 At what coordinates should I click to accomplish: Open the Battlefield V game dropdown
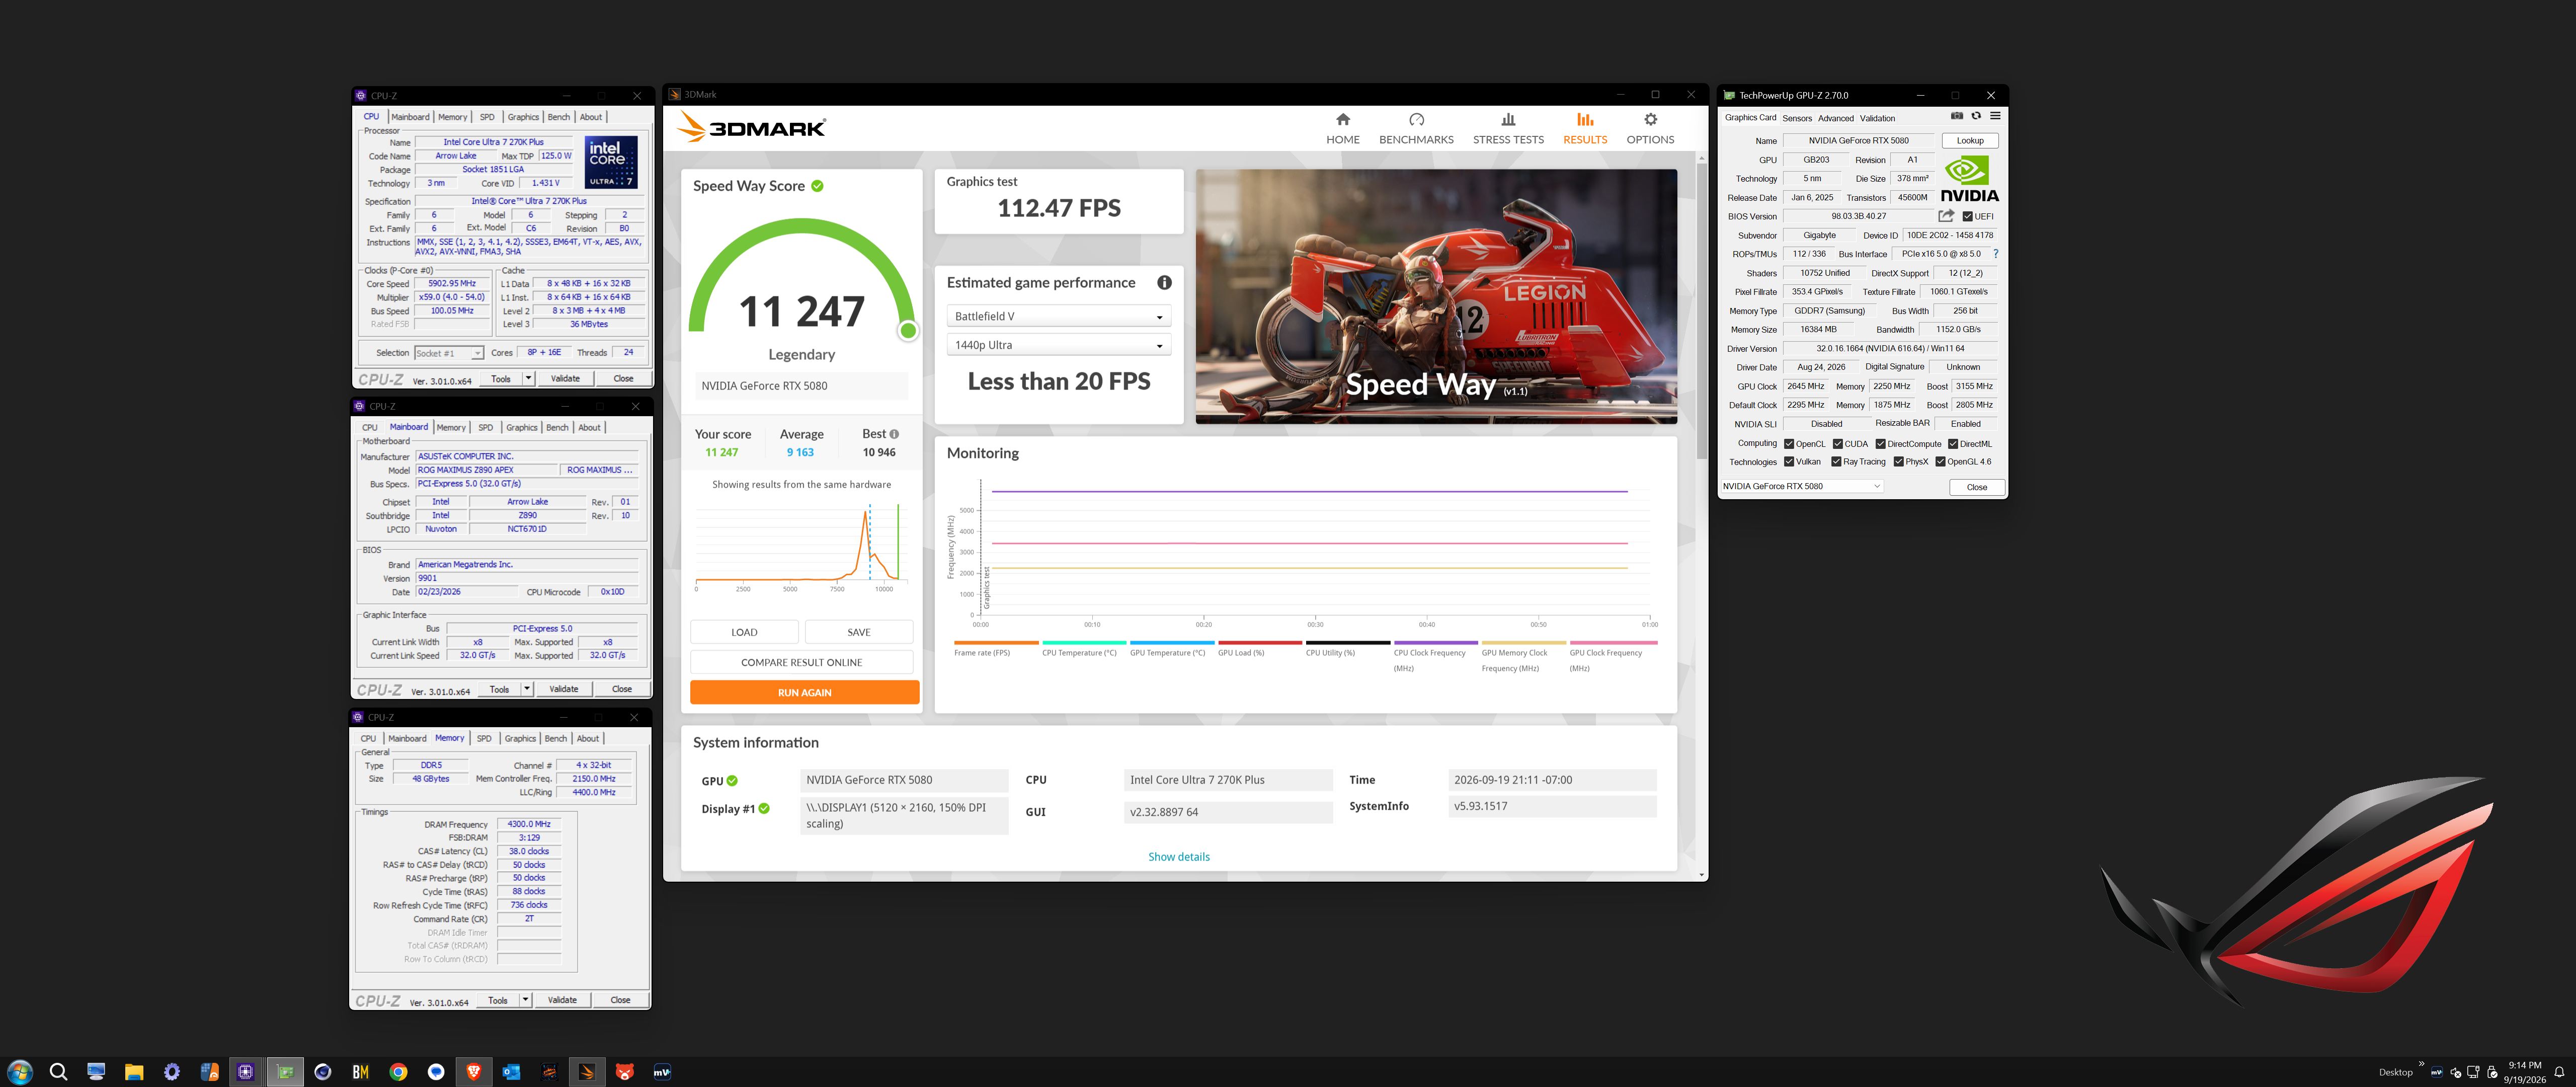1058,317
